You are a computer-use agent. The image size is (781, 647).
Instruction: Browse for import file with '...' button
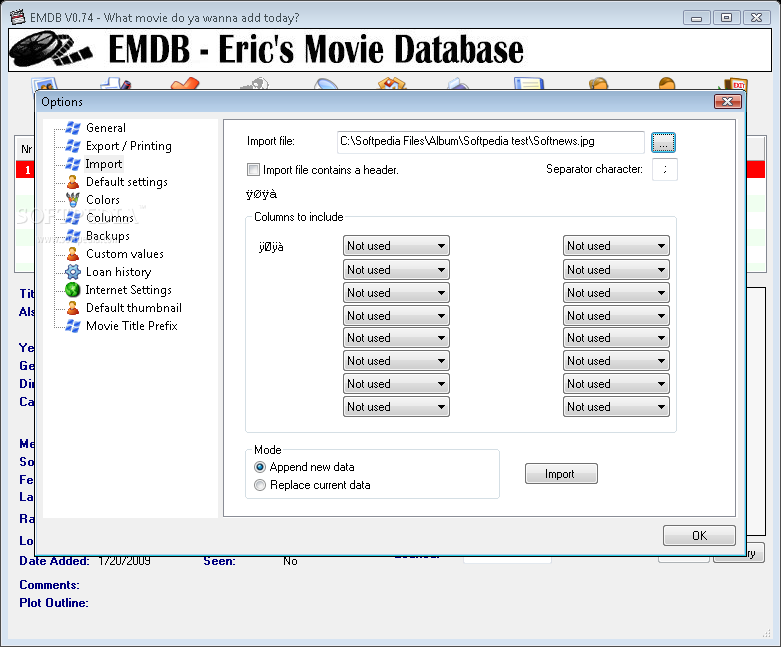tap(663, 143)
